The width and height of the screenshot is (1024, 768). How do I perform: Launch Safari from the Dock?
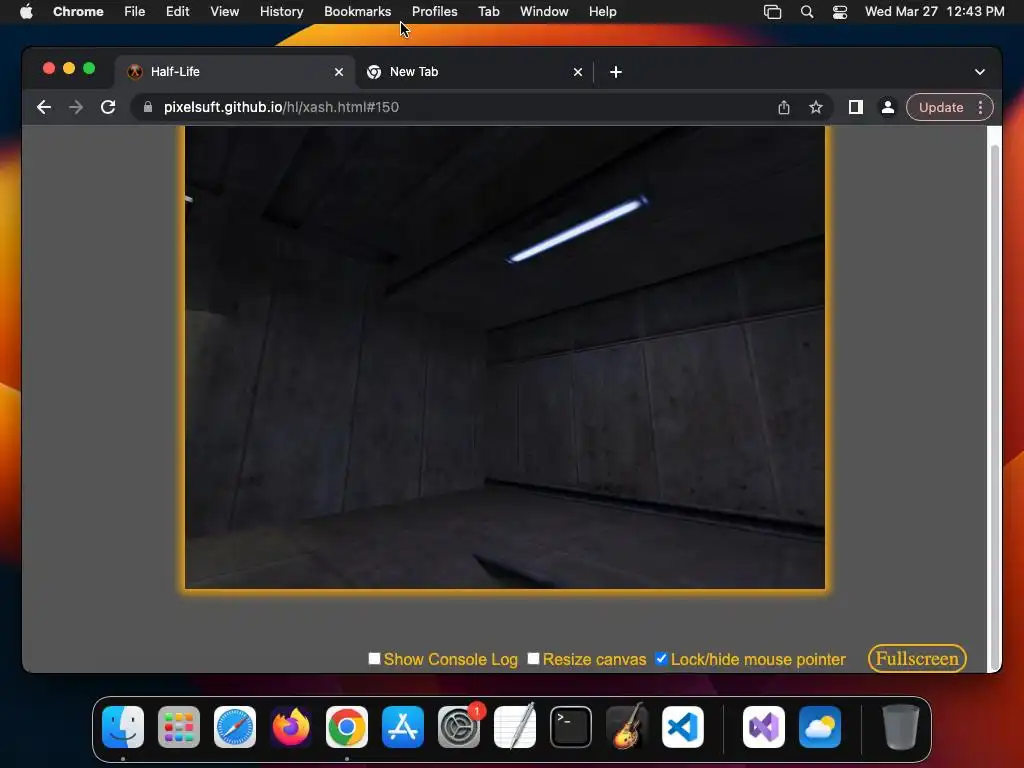point(235,727)
